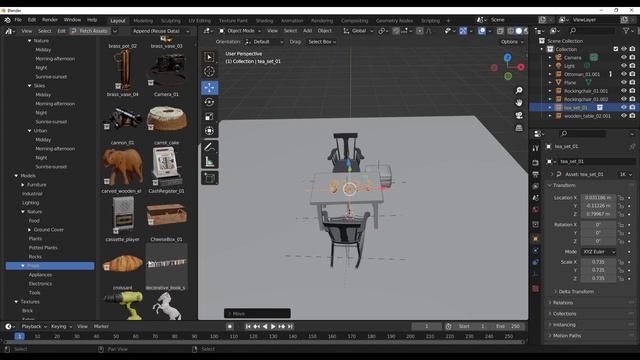Viewport: 640px width, 360px height.
Task: Toggle the snapping magnet button
Action: (396, 31)
